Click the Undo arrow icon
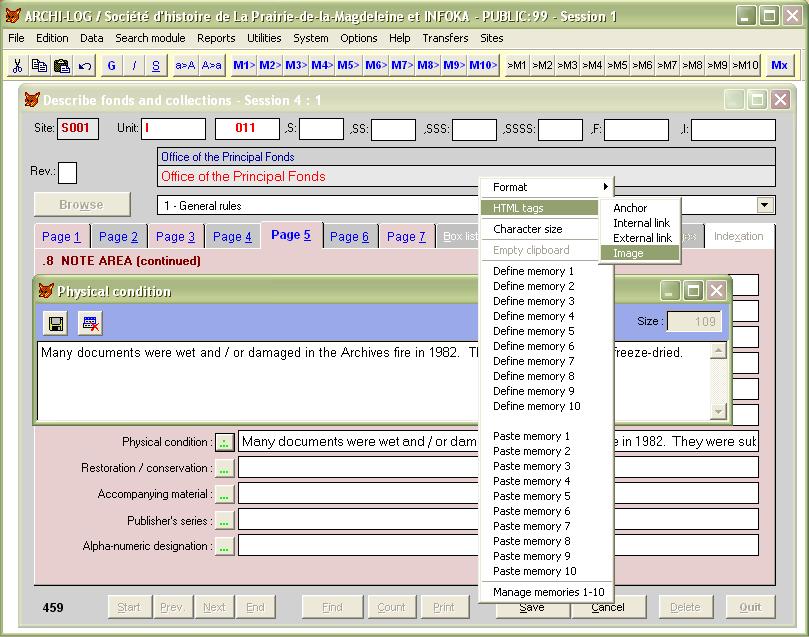This screenshot has width=809, height=637. click(x=84, y=66)
